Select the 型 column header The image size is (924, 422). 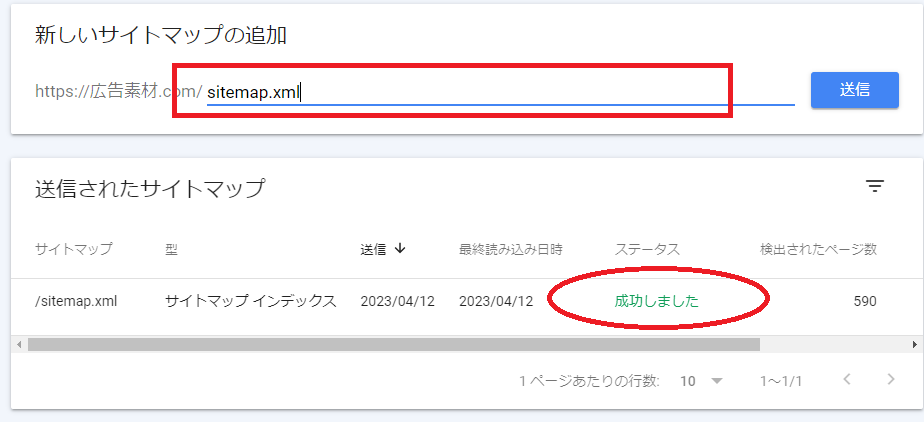point(171,249)
